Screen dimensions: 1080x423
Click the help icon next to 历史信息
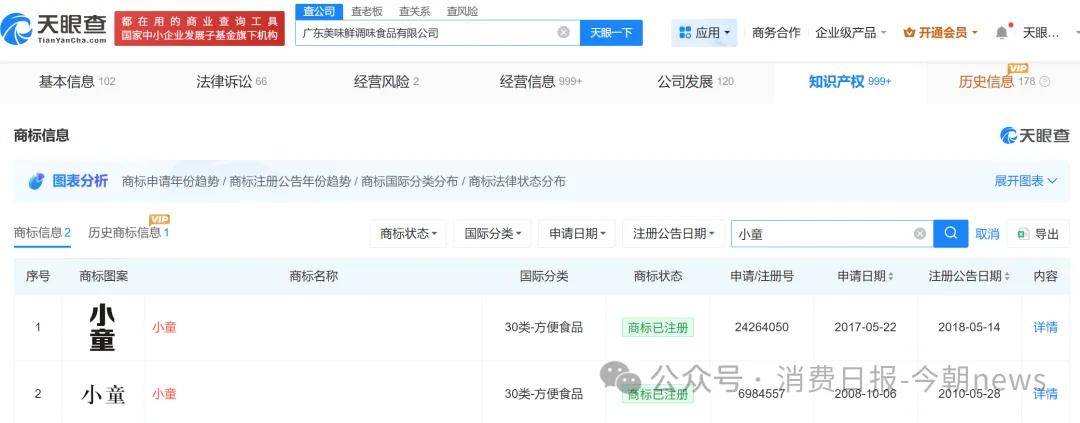click(x=1044, y=82)
